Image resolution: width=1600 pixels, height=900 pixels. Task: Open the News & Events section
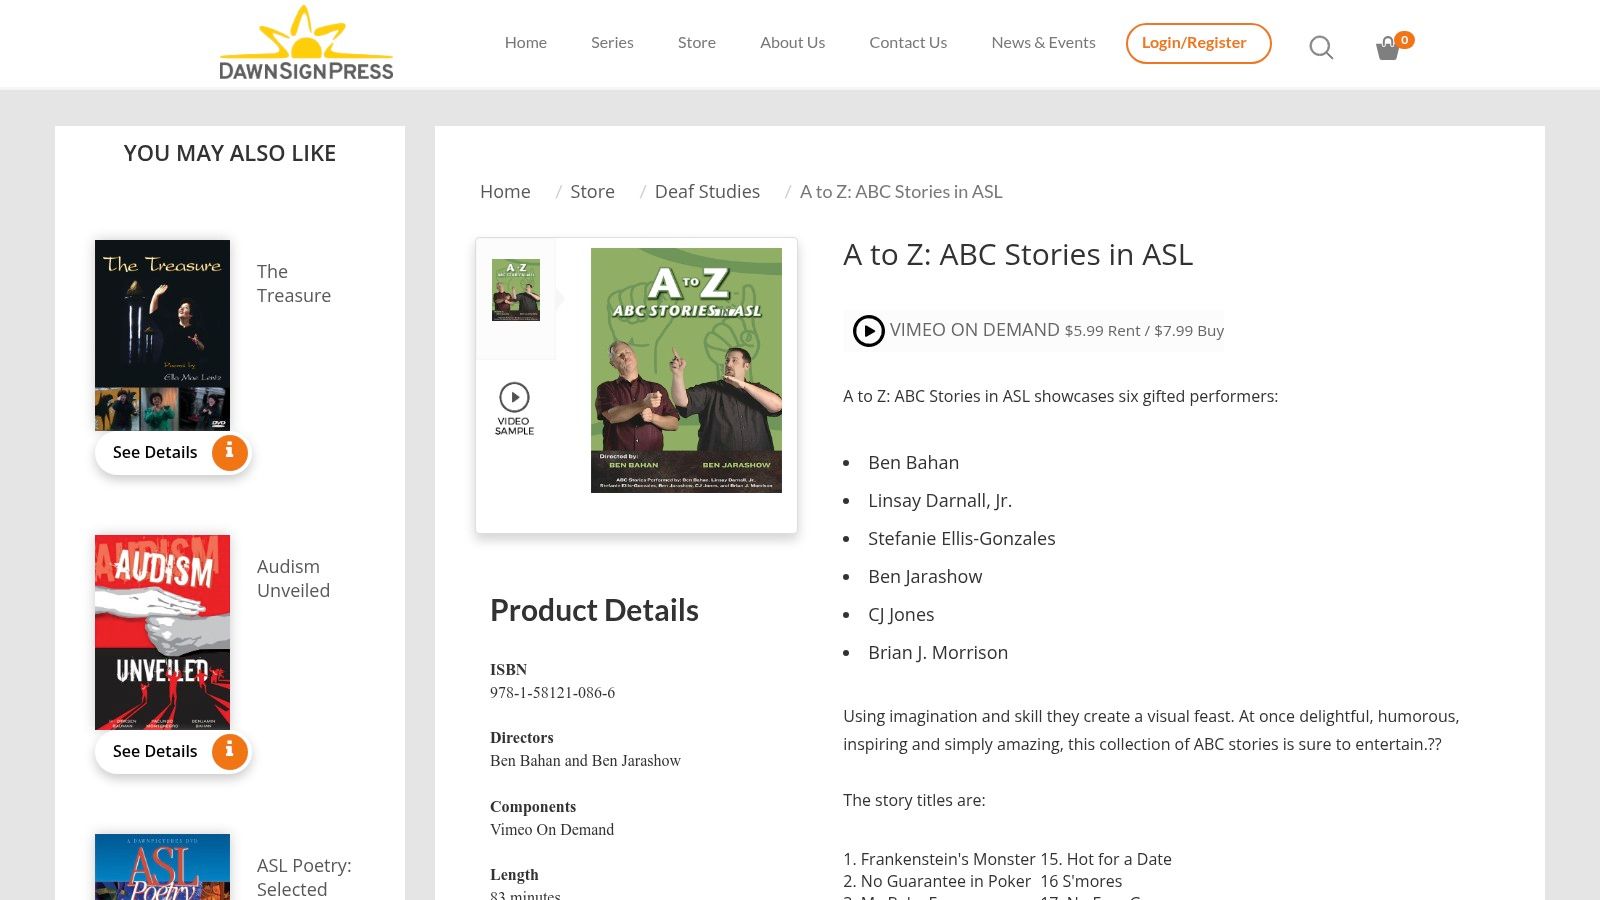click(x=1043, y=42)
